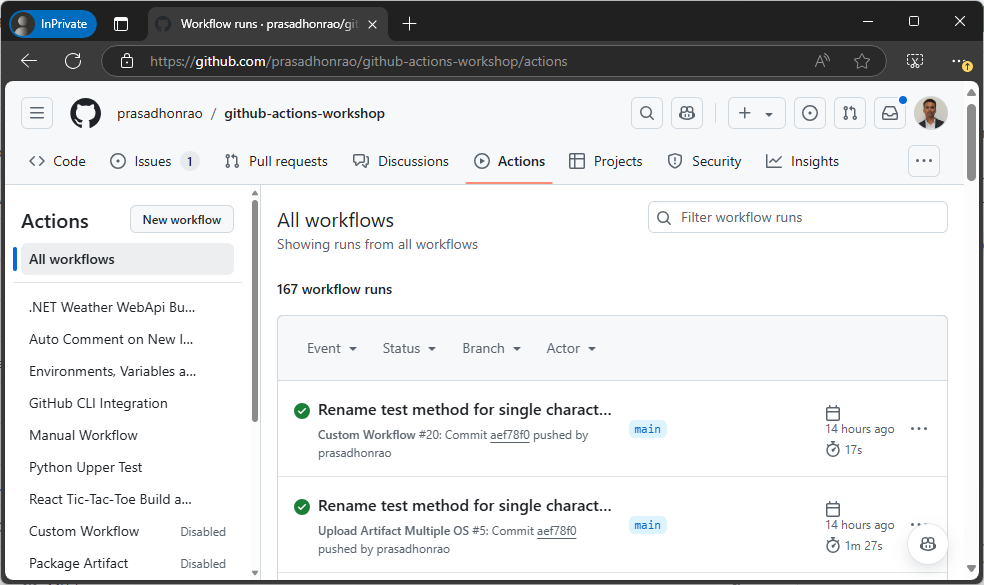Open the browser screenshot tool icon

(915, 61)
